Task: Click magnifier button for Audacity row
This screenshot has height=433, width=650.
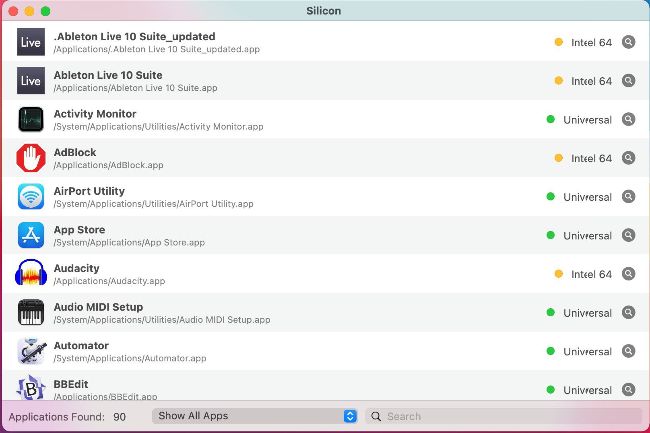Action: pos(628,274)
